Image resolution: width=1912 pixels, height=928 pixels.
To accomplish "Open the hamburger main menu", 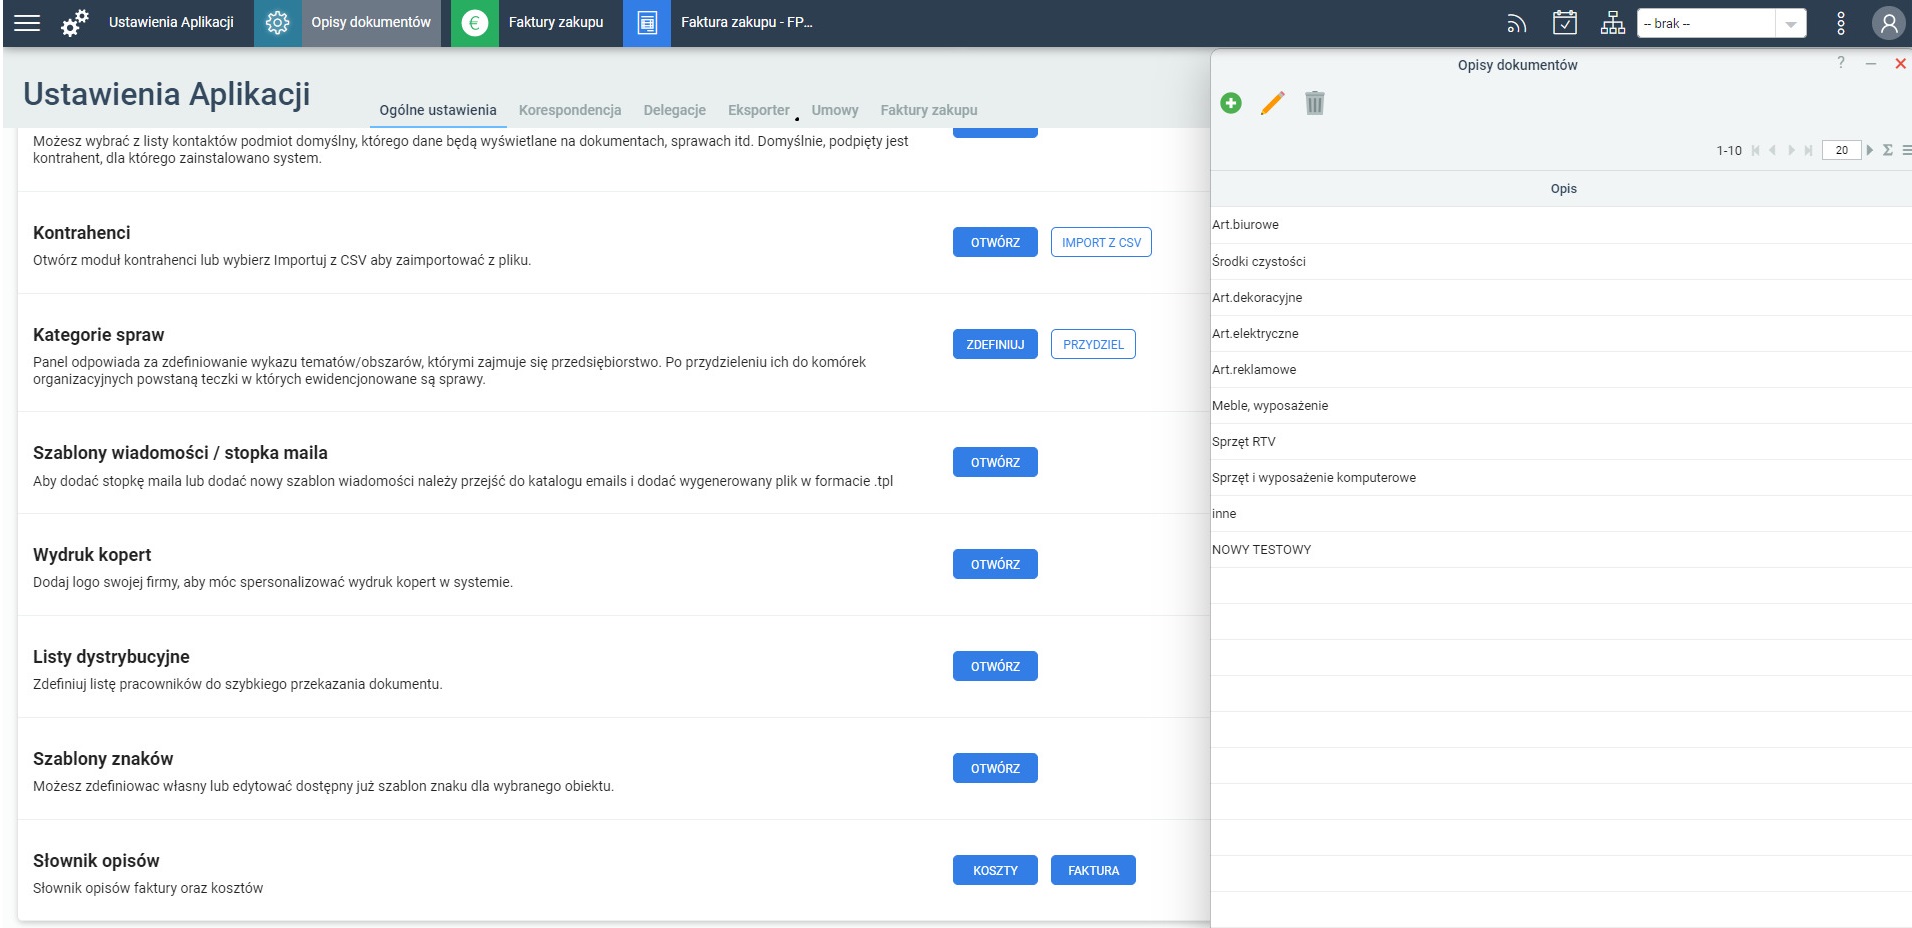I will point(27,22).
